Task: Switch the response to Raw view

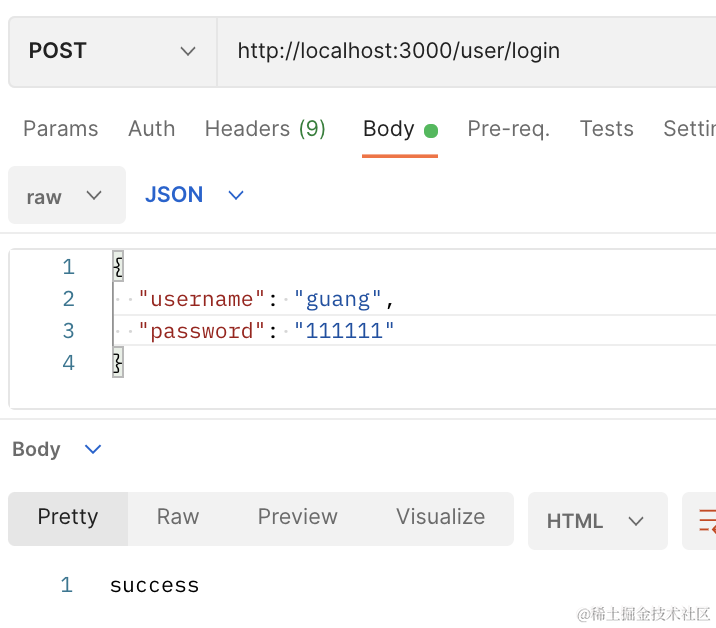Action: click(x=178, y=517)
